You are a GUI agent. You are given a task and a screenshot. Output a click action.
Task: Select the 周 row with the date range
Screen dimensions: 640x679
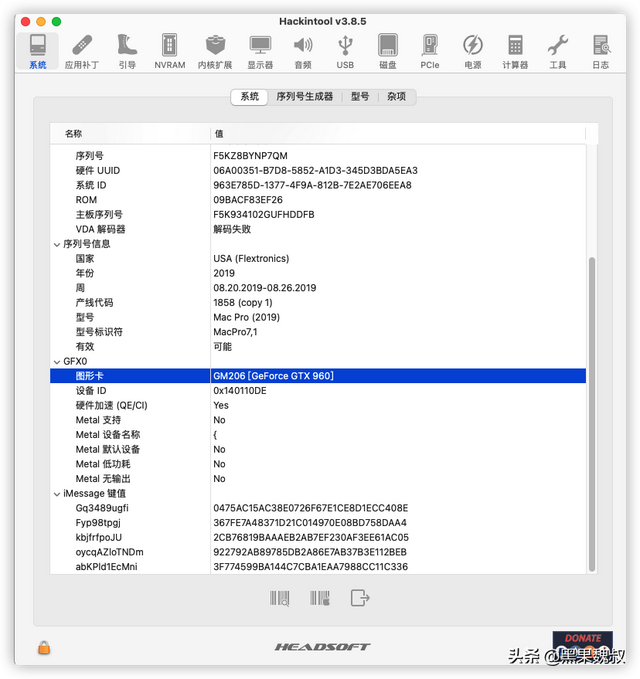(x=318, y=288)
